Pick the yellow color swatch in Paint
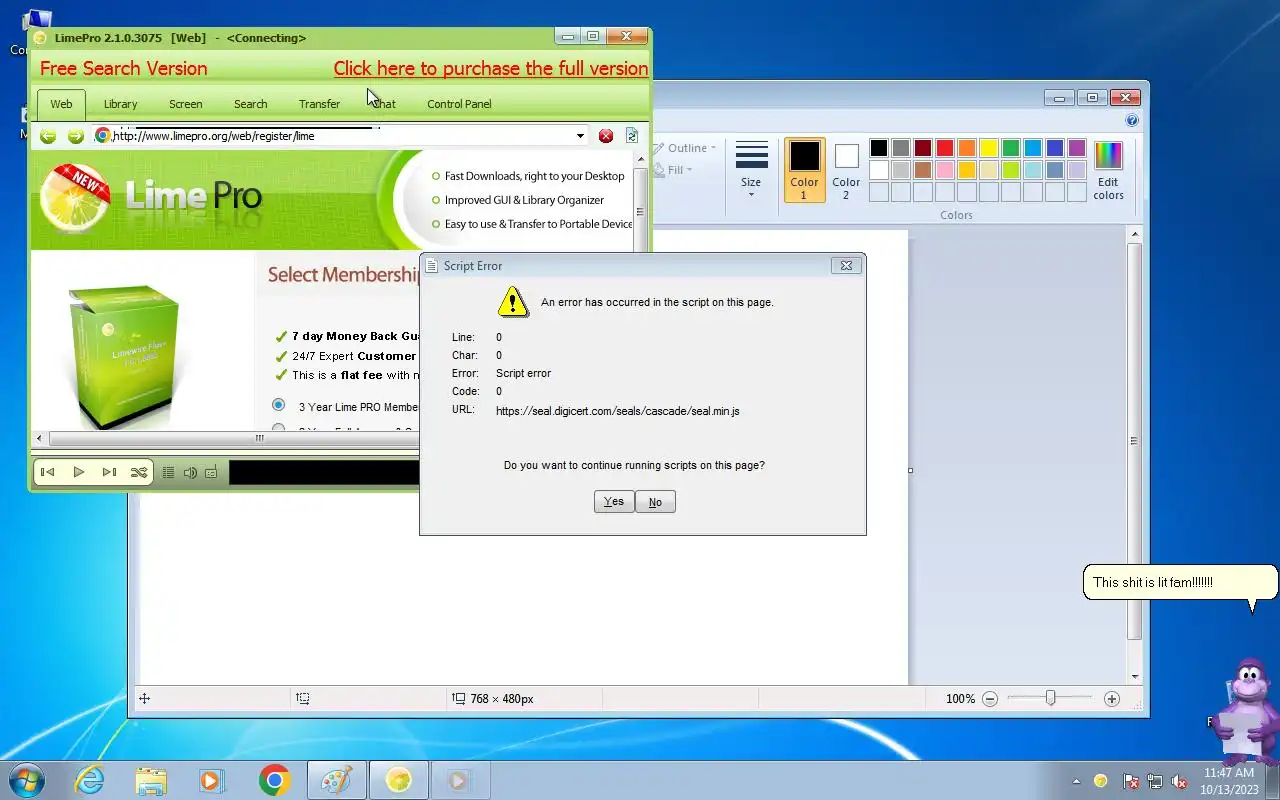 988,148
